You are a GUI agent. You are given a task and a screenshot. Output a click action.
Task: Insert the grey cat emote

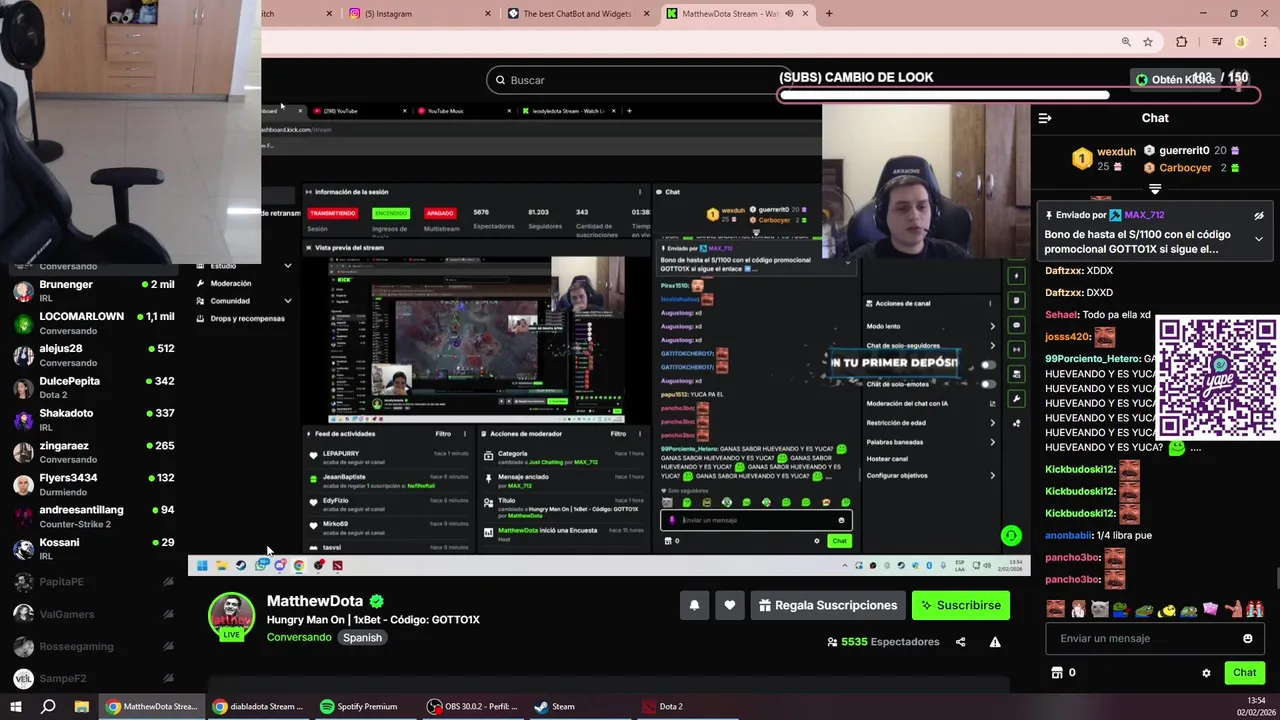1099,608
